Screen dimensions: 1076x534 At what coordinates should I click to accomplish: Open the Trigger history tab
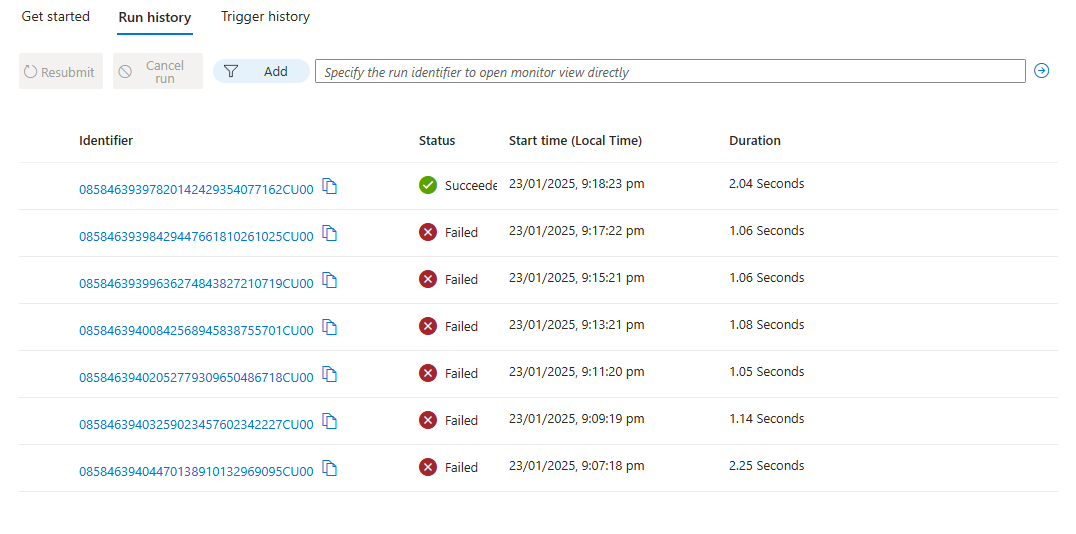(265, 16)
